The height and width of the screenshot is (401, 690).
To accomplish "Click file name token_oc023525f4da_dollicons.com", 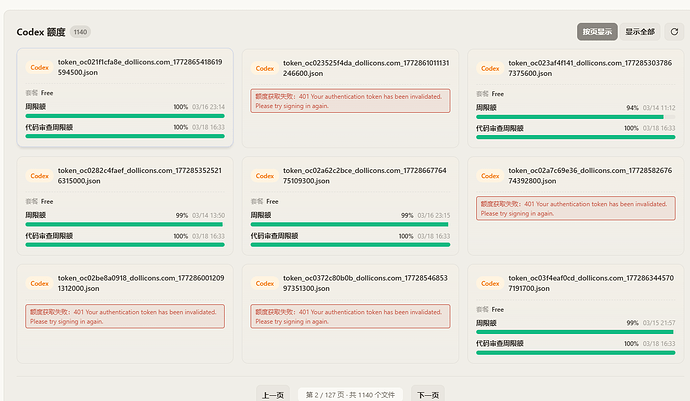I will pyautogui.click(x=366, y=68).
